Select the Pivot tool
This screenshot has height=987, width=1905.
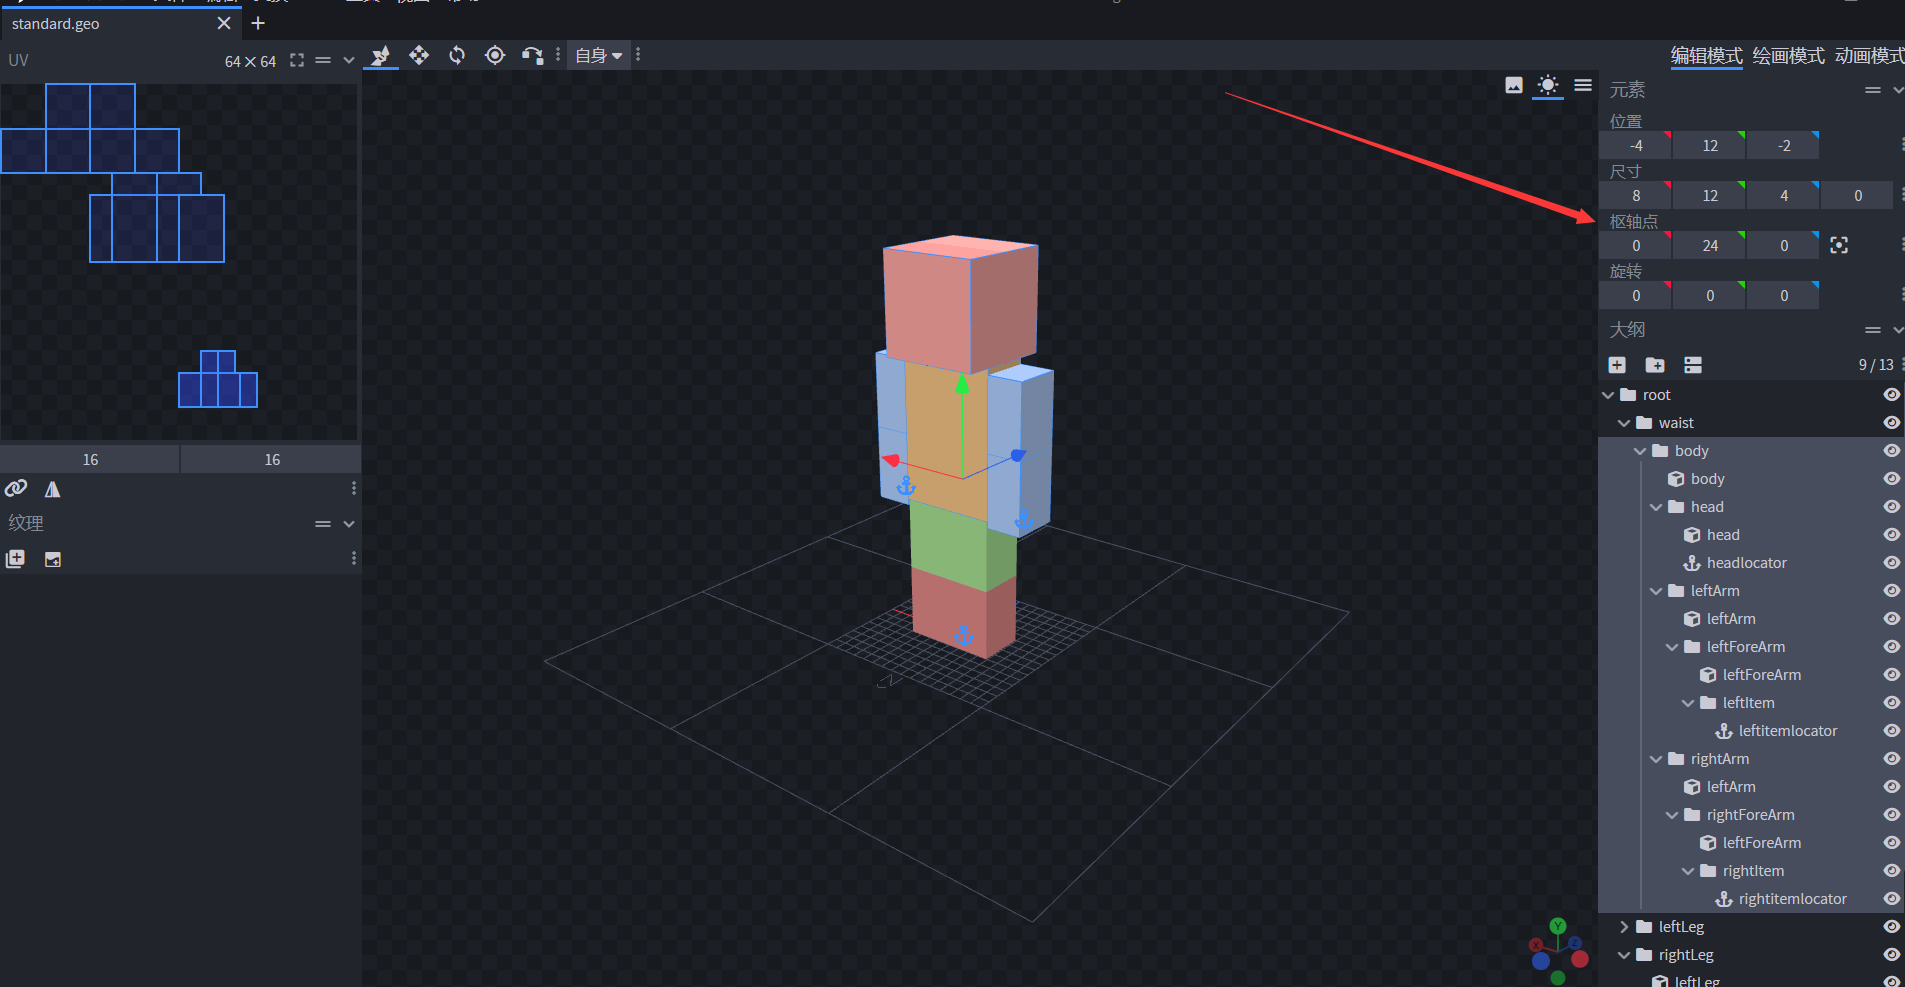coord(495,56)
